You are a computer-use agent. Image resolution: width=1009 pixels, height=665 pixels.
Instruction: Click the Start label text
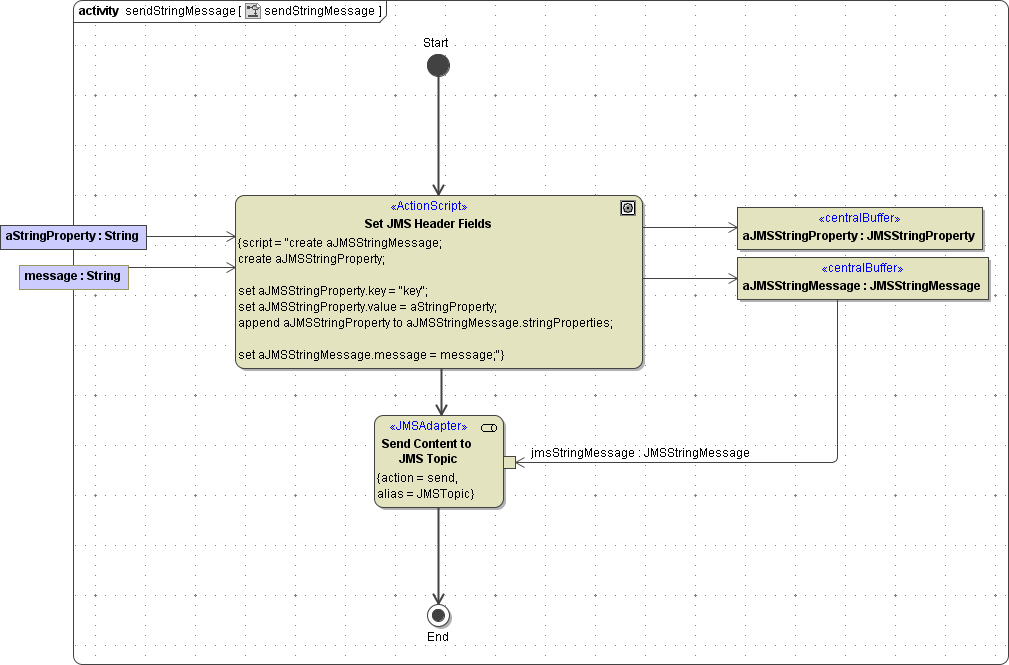pyautogui.click(x=436, y=43)
